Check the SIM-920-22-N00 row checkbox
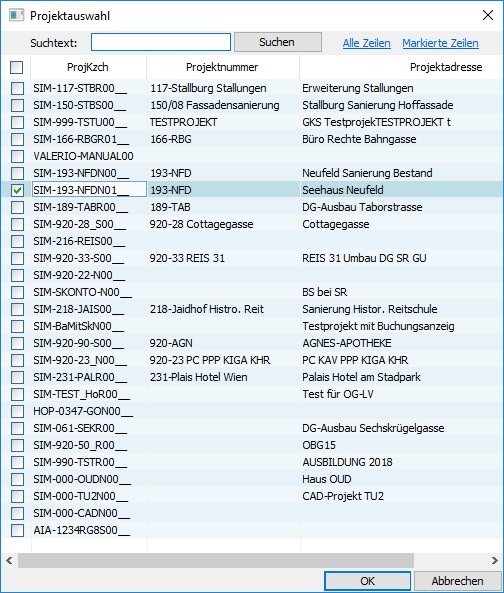 click(17, 275)
